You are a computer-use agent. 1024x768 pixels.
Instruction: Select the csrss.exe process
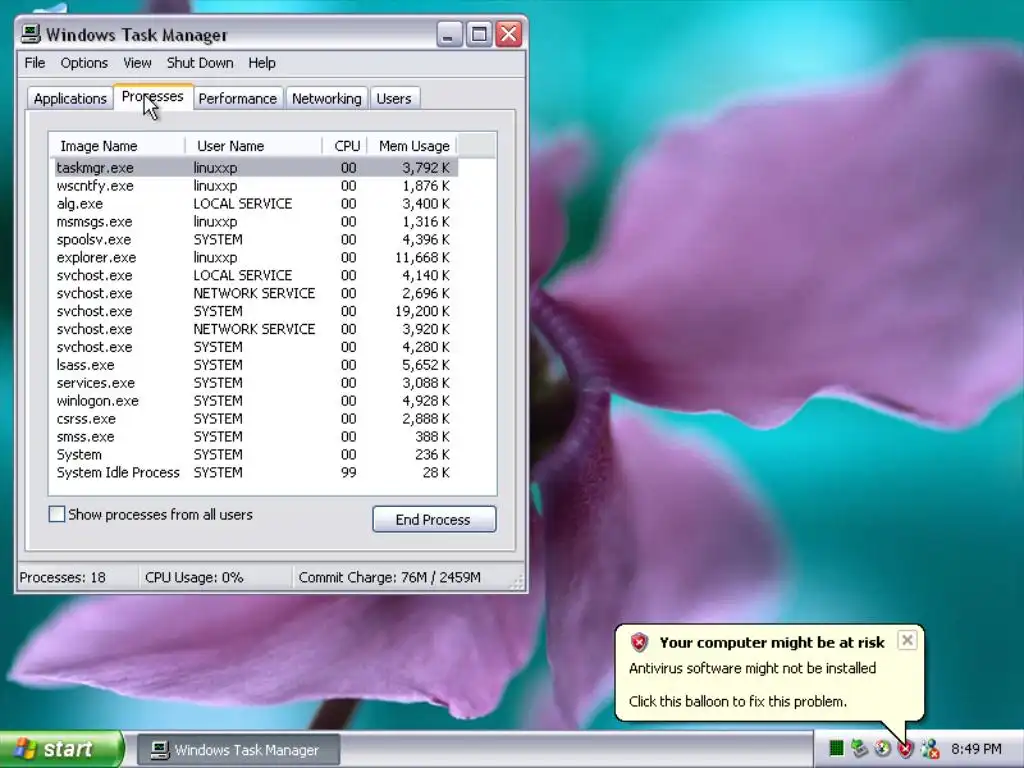[x=256, y=419]
